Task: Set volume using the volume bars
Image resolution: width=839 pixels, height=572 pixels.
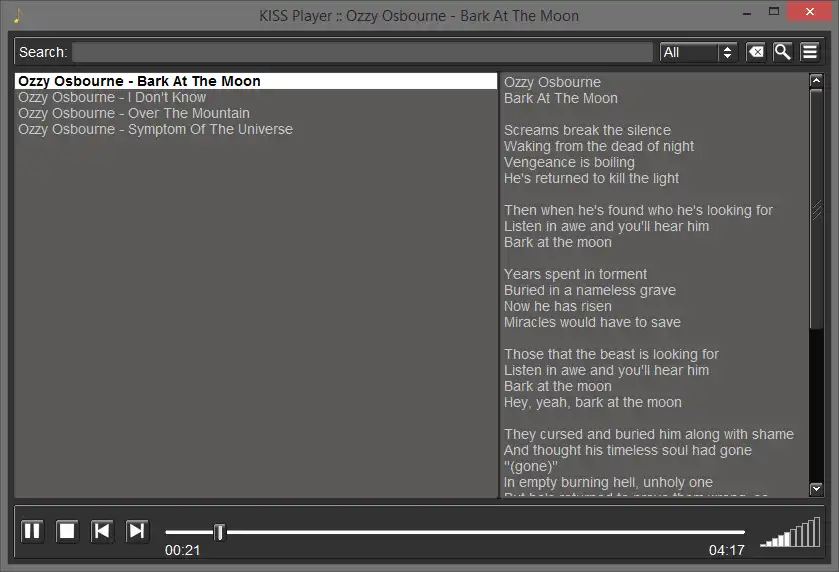Action: [x=790, y=532]
